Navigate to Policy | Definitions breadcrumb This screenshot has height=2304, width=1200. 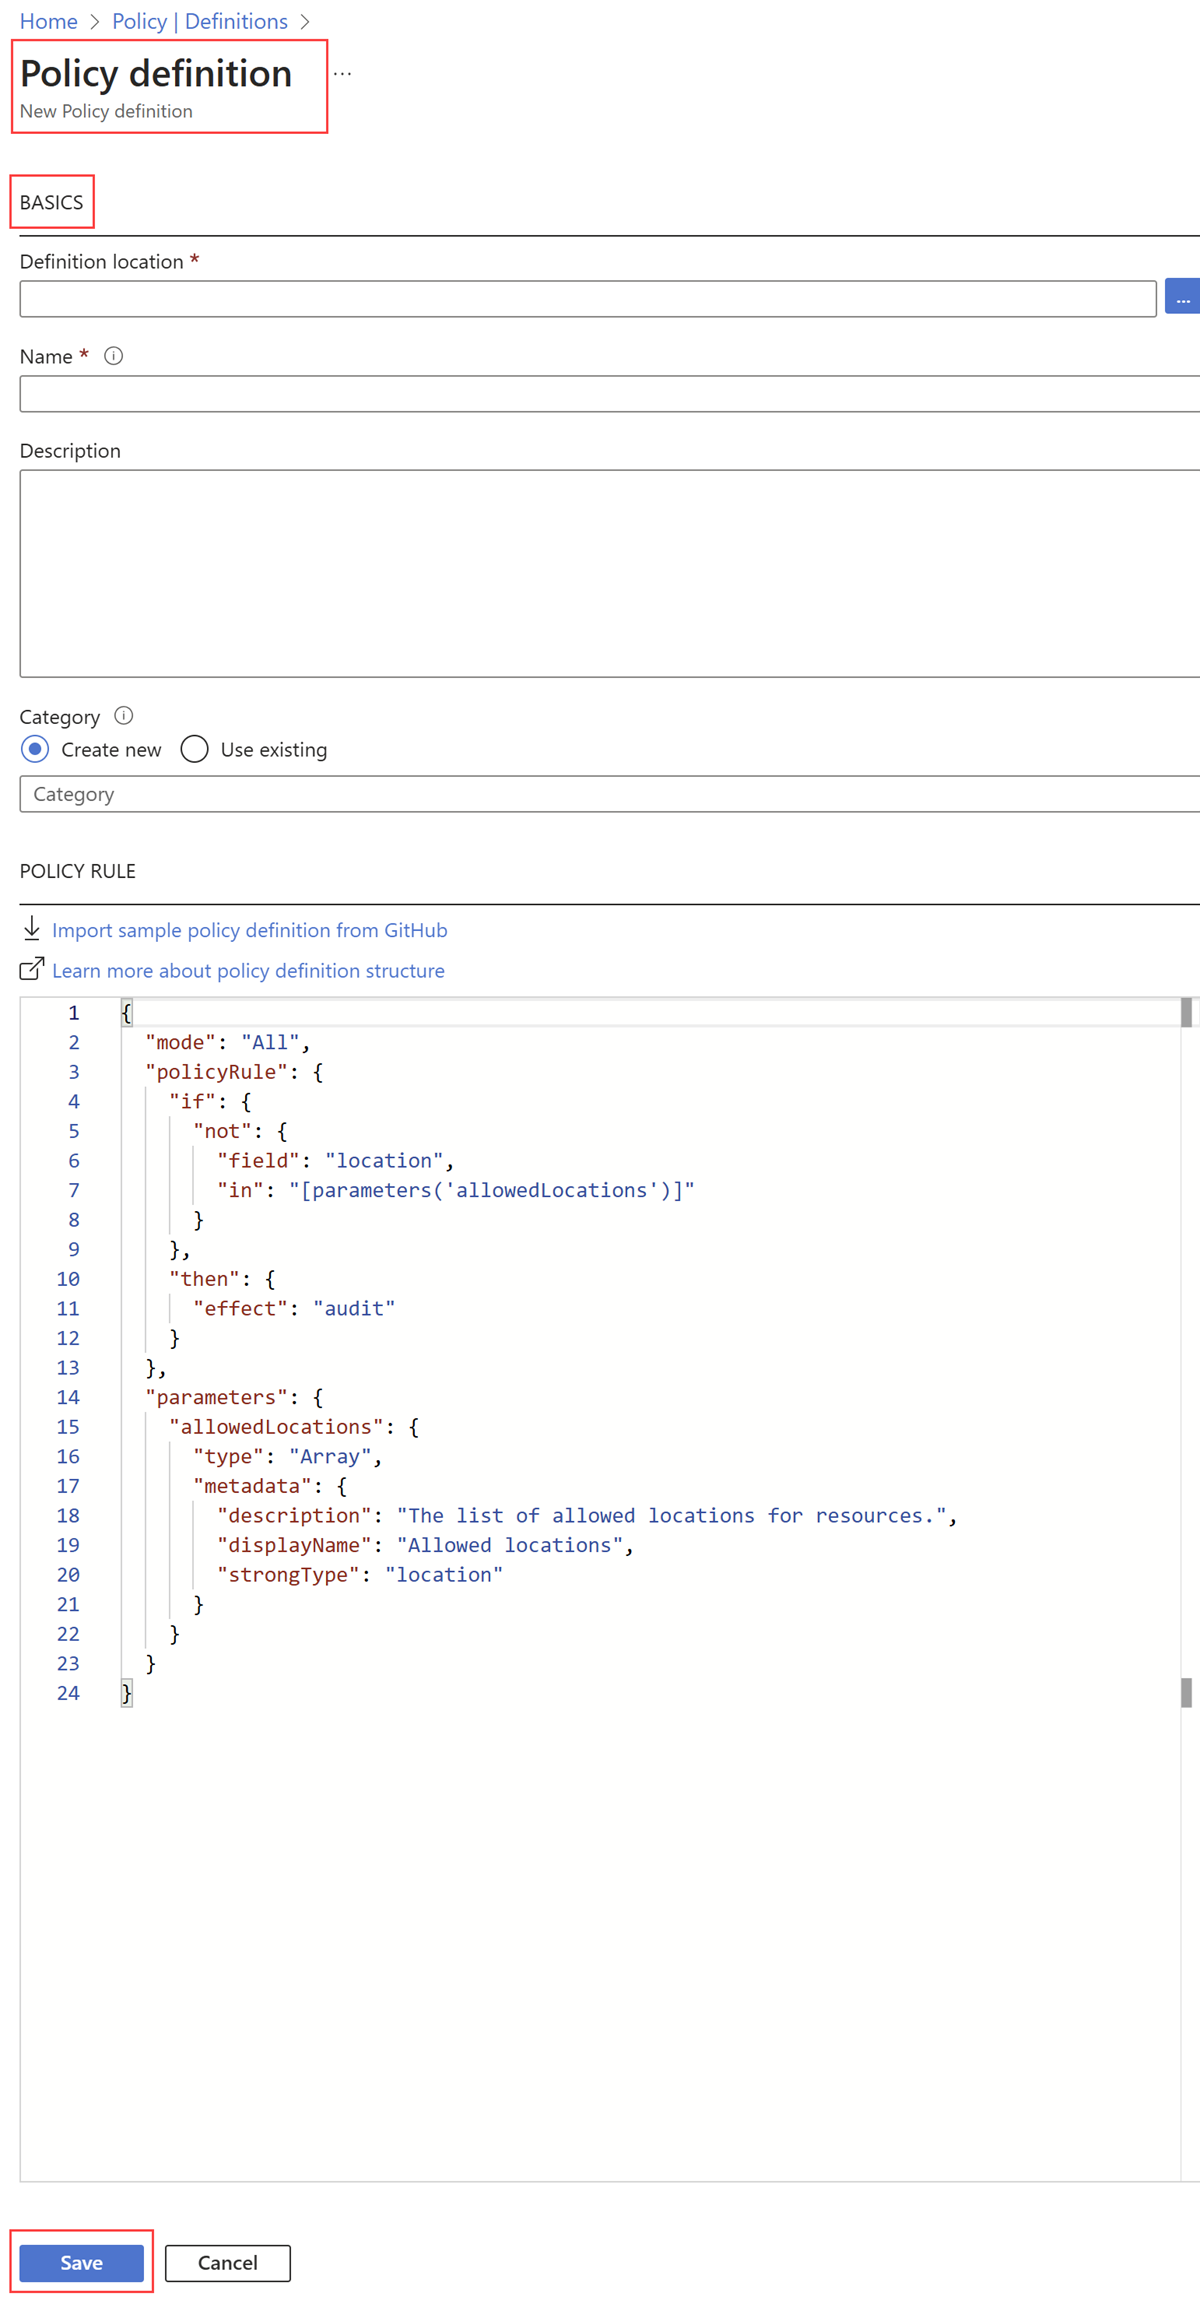point(200,22)
